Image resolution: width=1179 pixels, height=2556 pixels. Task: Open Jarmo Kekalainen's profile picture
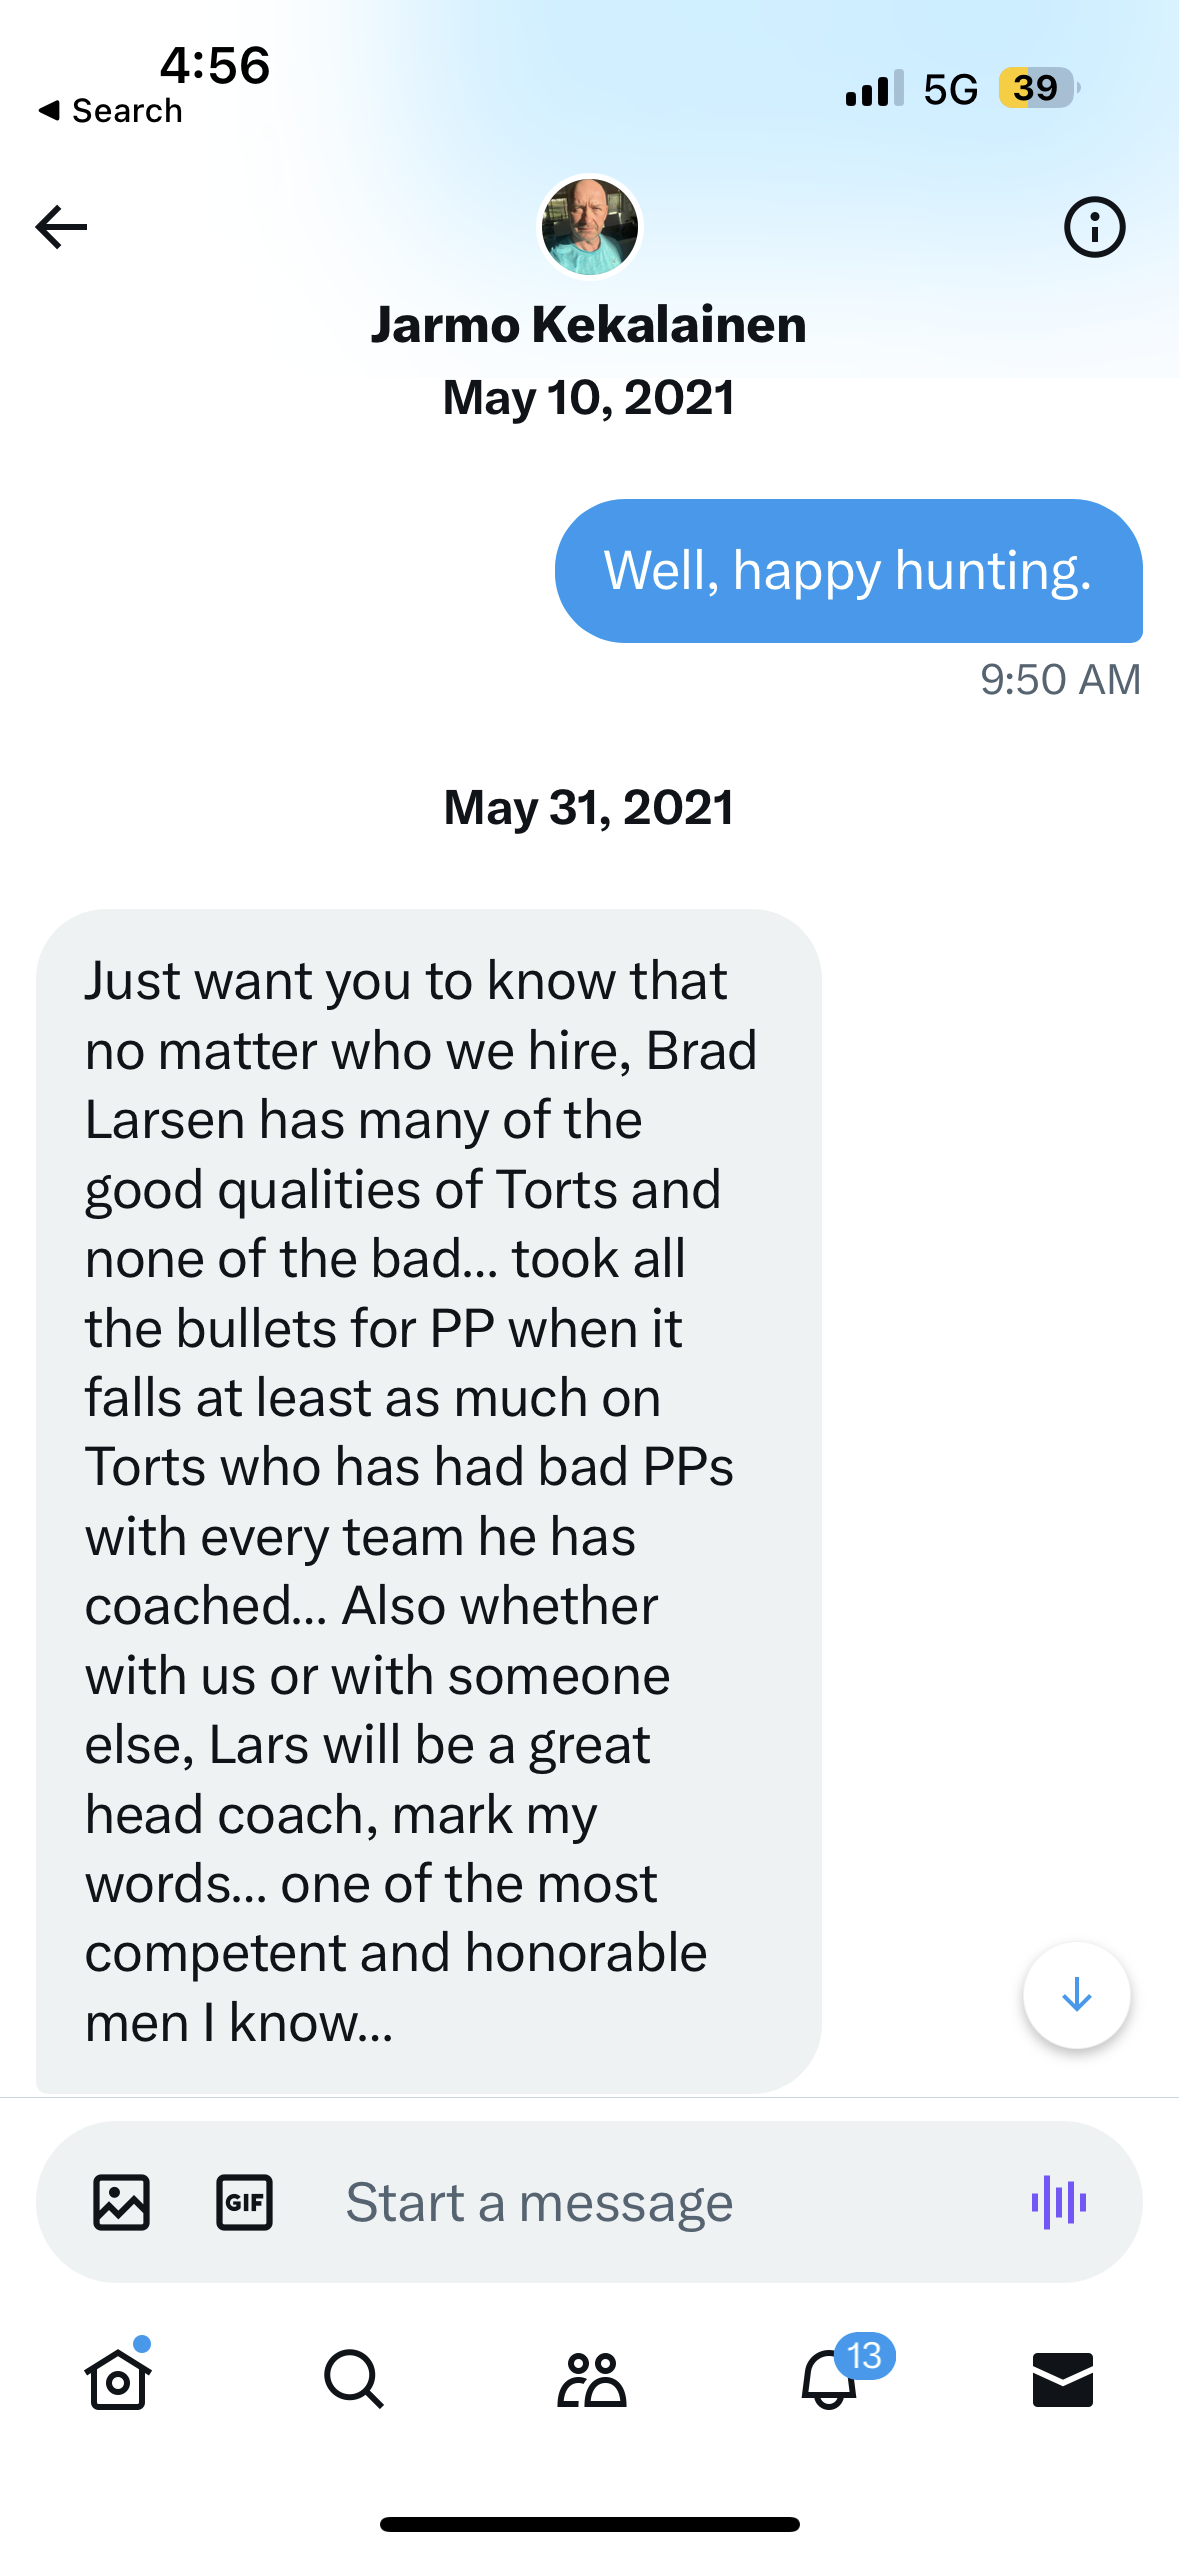[x=589, y=227]
